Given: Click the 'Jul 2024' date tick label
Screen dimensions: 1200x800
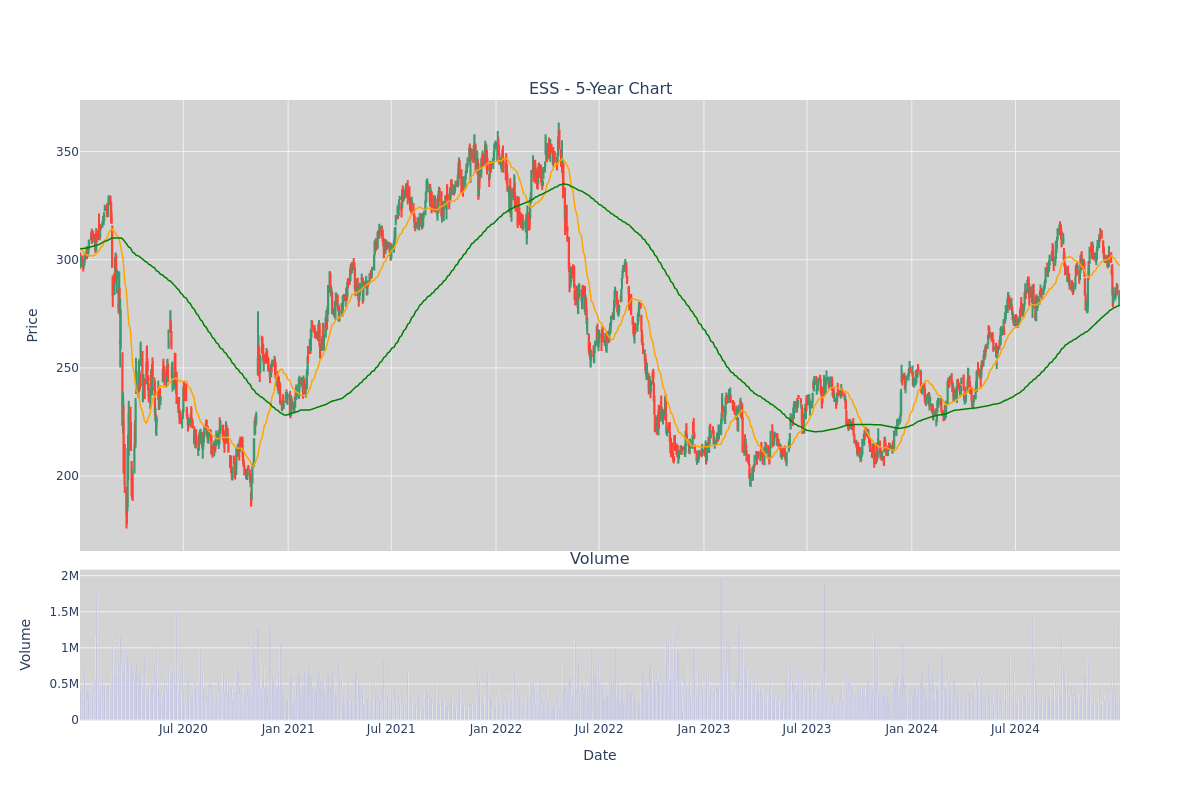Looking at the screenshot, I should [x=1015, y=729].
